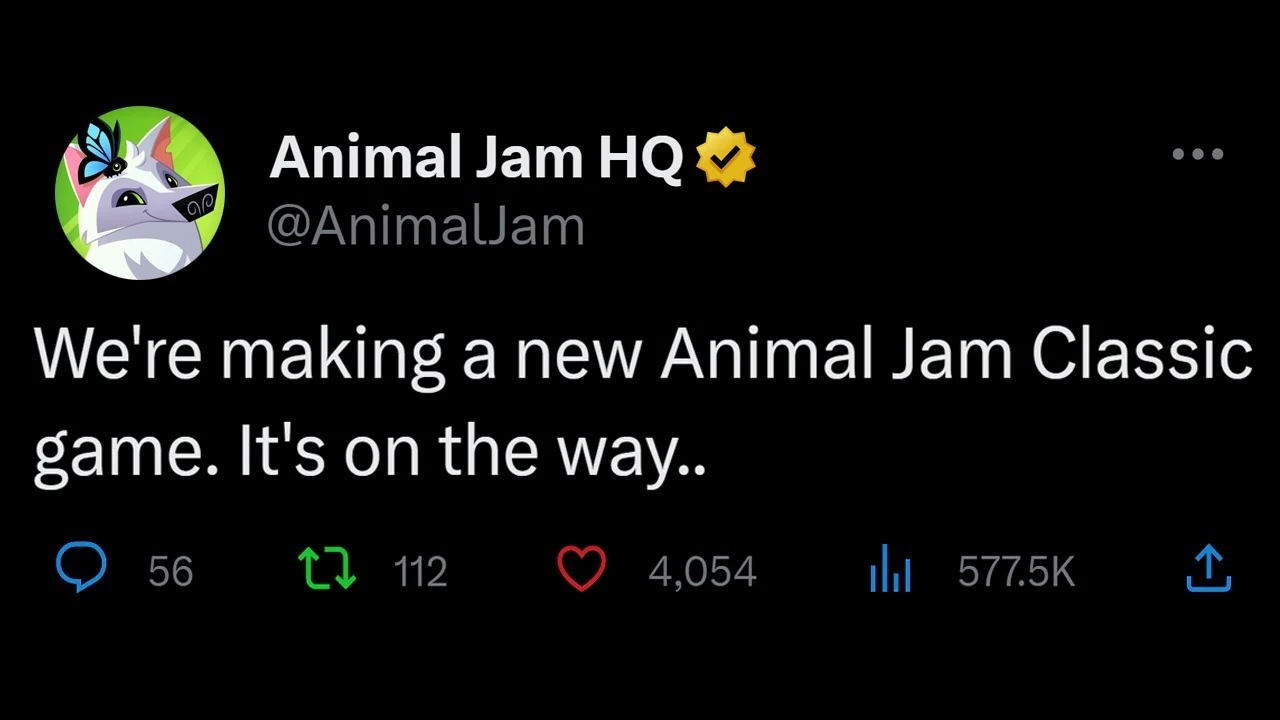1280x720 pixels.
Task: Open the 56 replies count
Action: coord(170,570)
